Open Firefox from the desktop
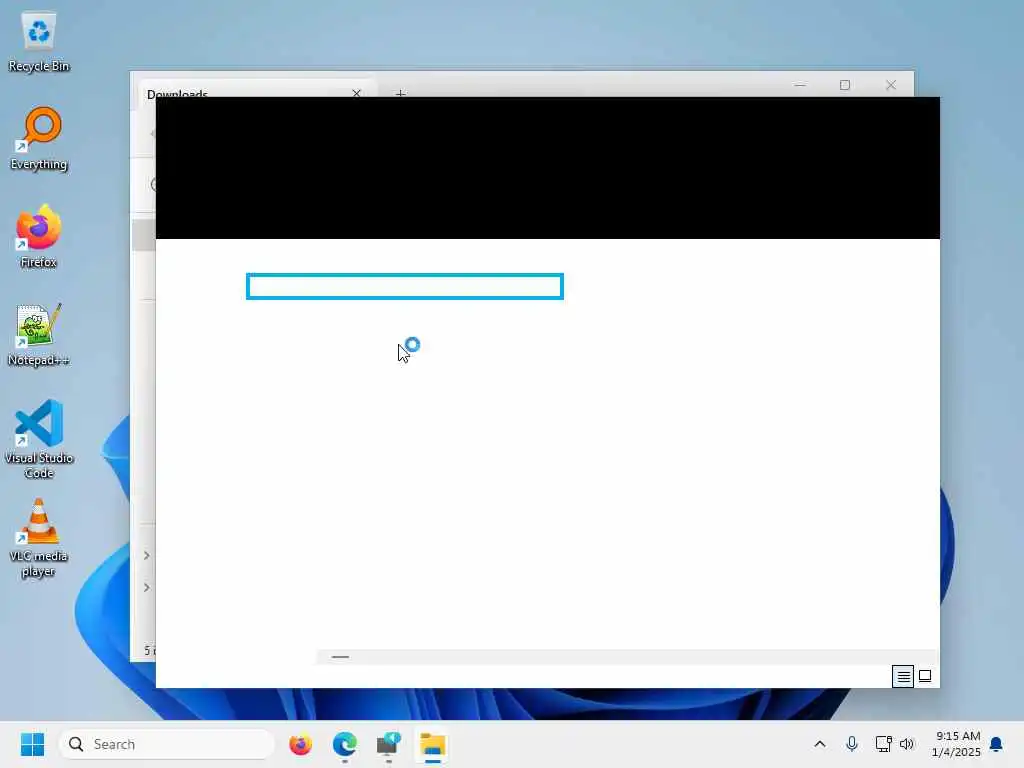This screenshot has height=768, width=1024. (39, 236)
